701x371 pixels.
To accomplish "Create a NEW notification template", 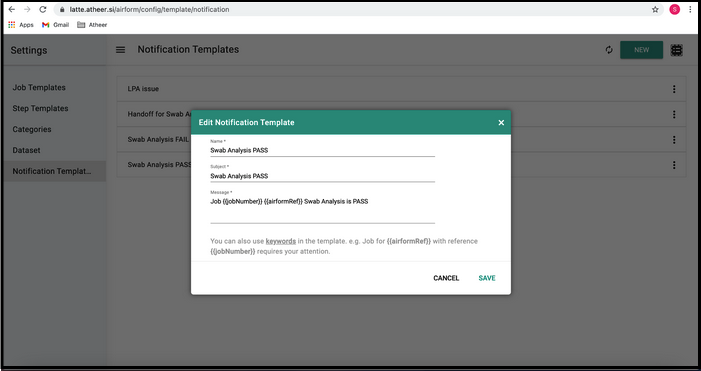I will pyautogui.click(x=641, y=50).
